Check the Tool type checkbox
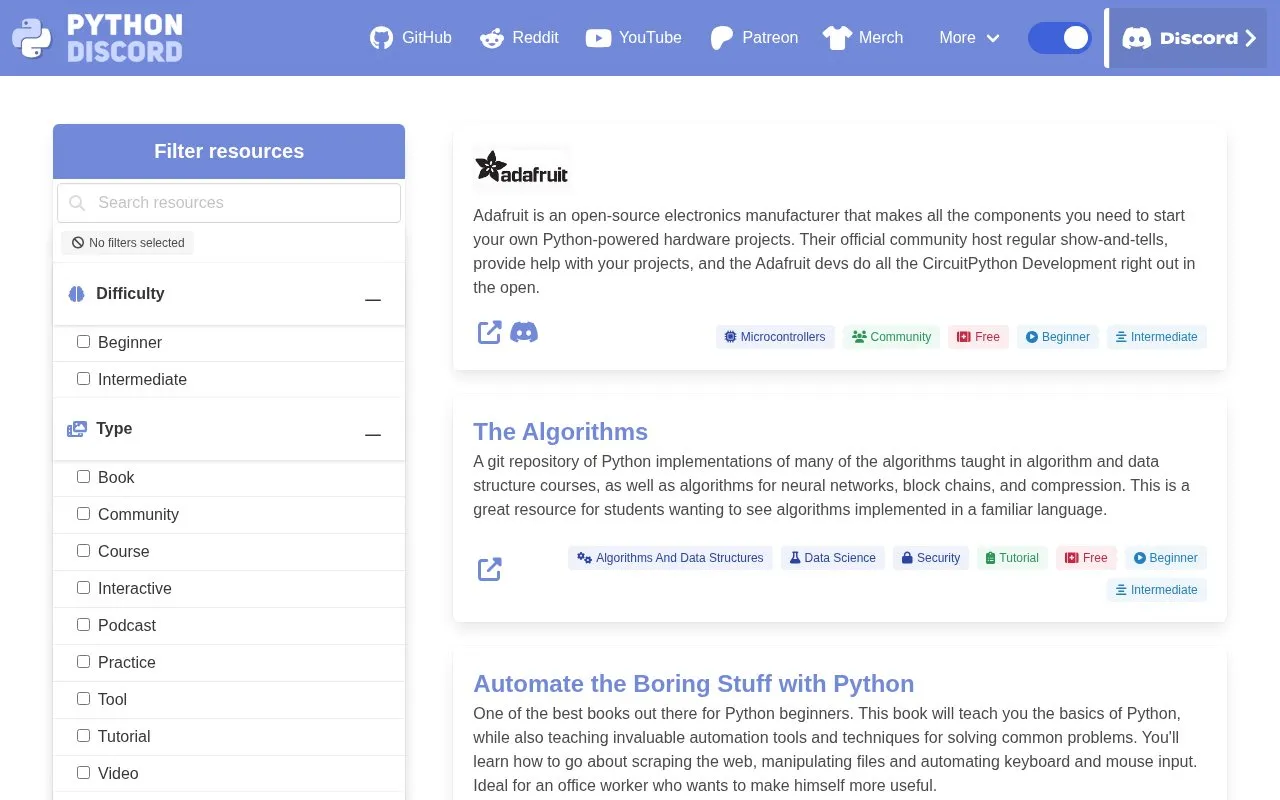Image resolution: width=1280 pixels, height=800 pixels. pos(84,699)
